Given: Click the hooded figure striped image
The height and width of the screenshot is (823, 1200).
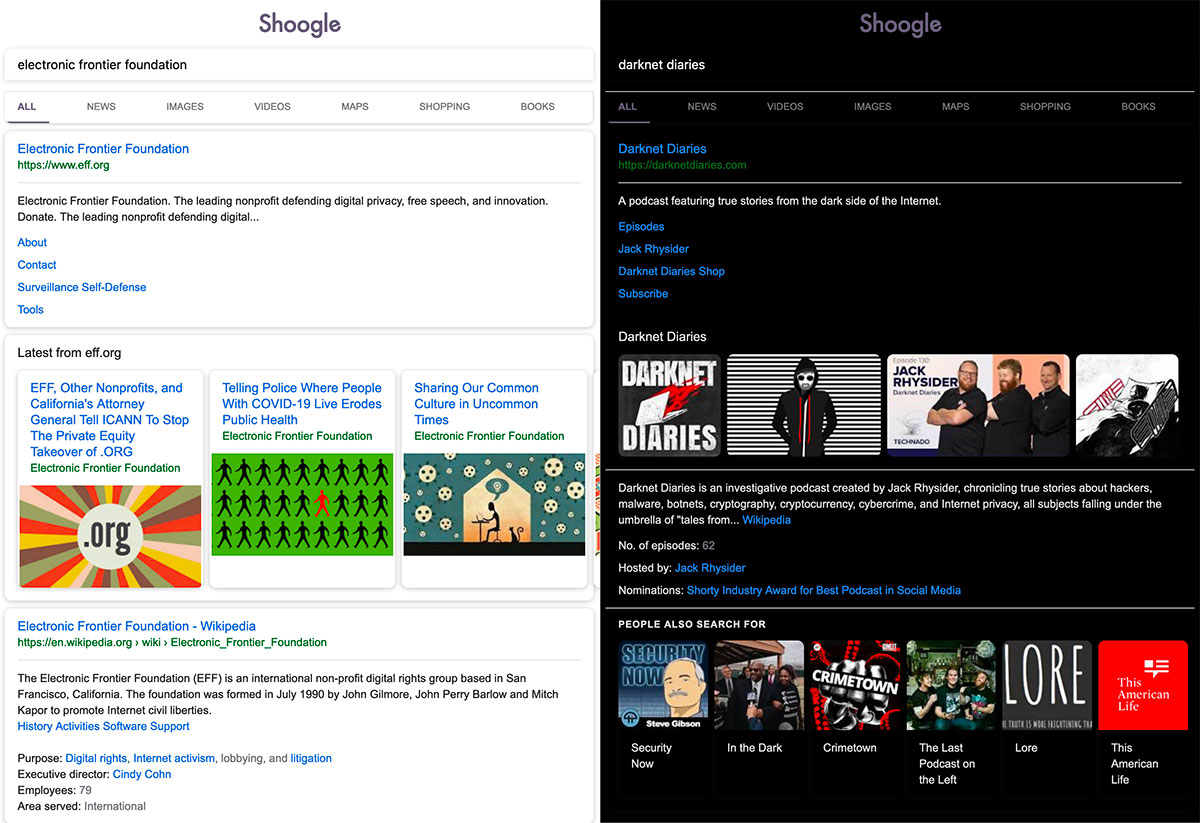Looking at the screenshot, I should pos(803,405).
